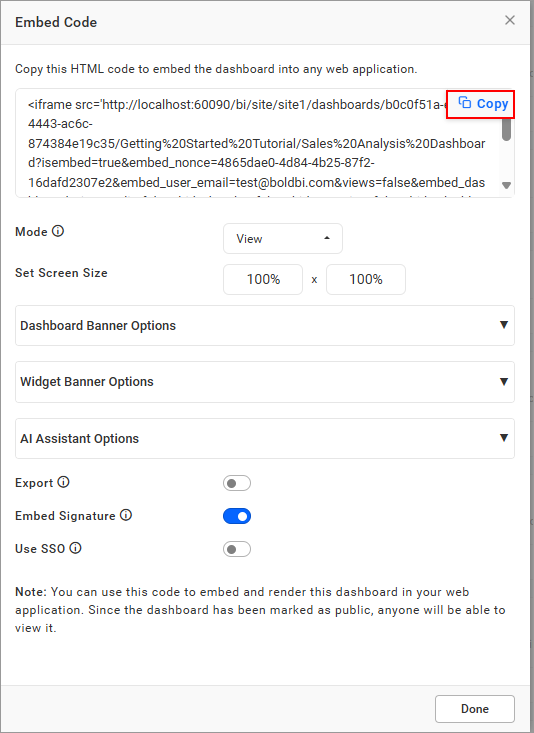Image resolution: width=534 pixels, height=733 pixels.
Task: Open the Mode dropdown showing View
Action: click(x=283, y=238)
